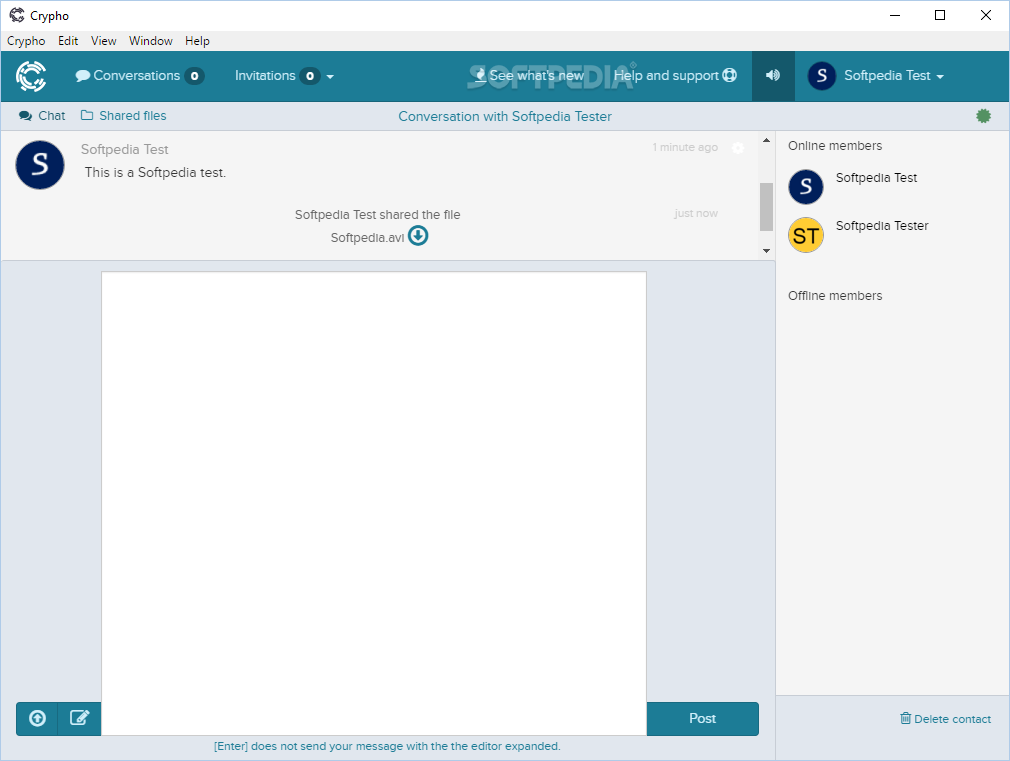
Task: Open the Help menu
Action: pos(197,41)
